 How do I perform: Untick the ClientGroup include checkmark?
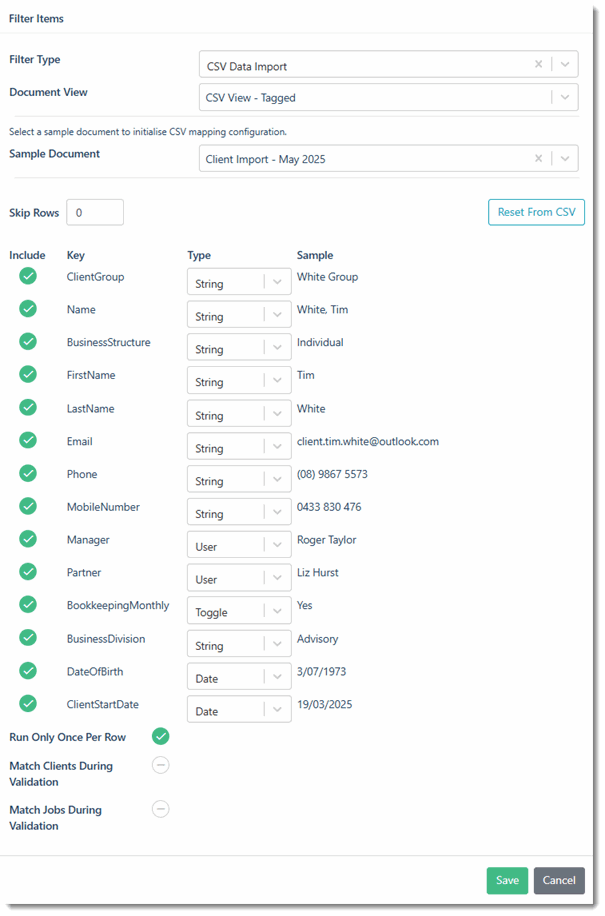28,276
